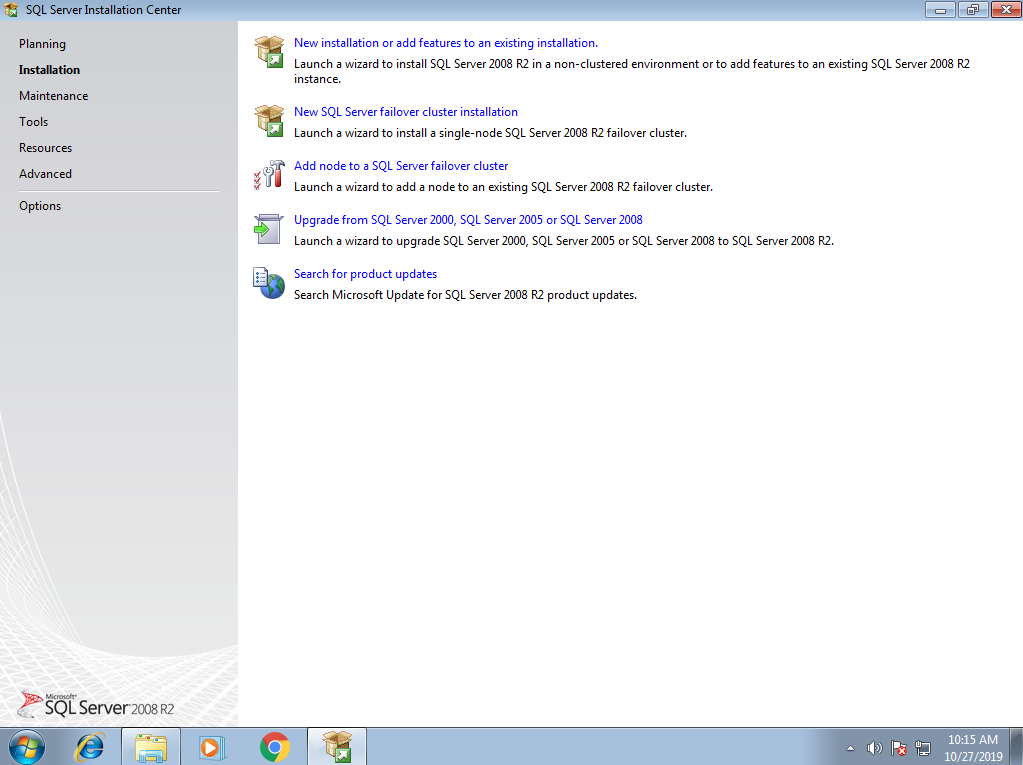Screen dimensions: 1023x765
Task: Open New SQL Server failover cluster installation
Action: (x=406, y=112)
